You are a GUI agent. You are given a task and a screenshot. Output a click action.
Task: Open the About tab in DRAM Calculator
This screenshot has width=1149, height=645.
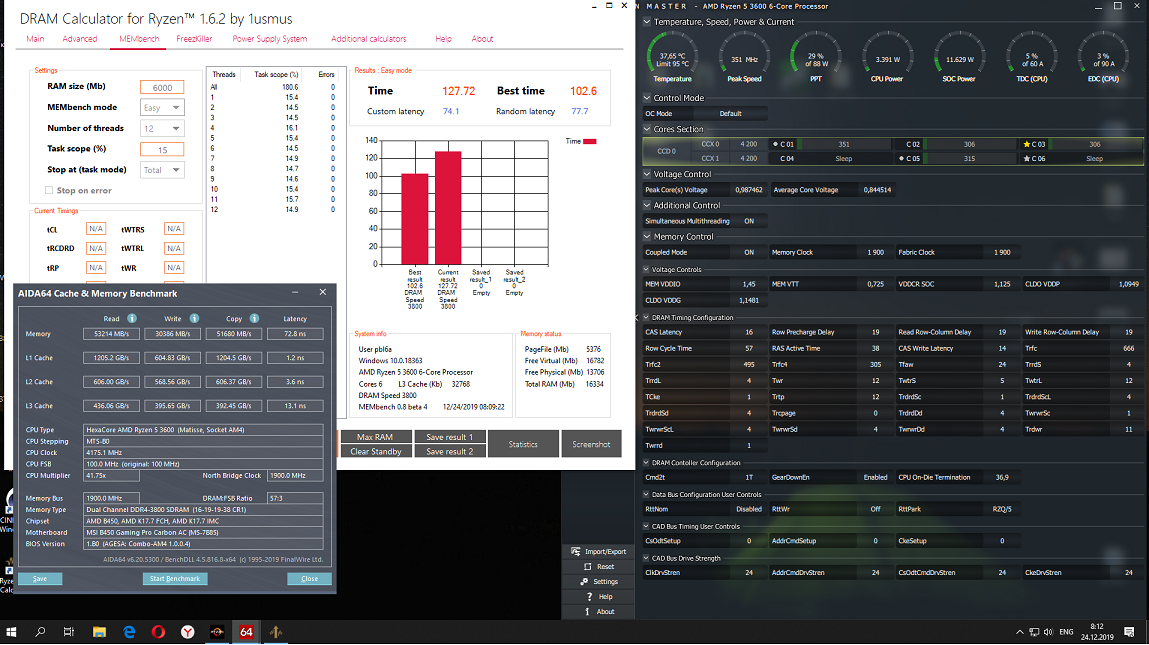482,39
